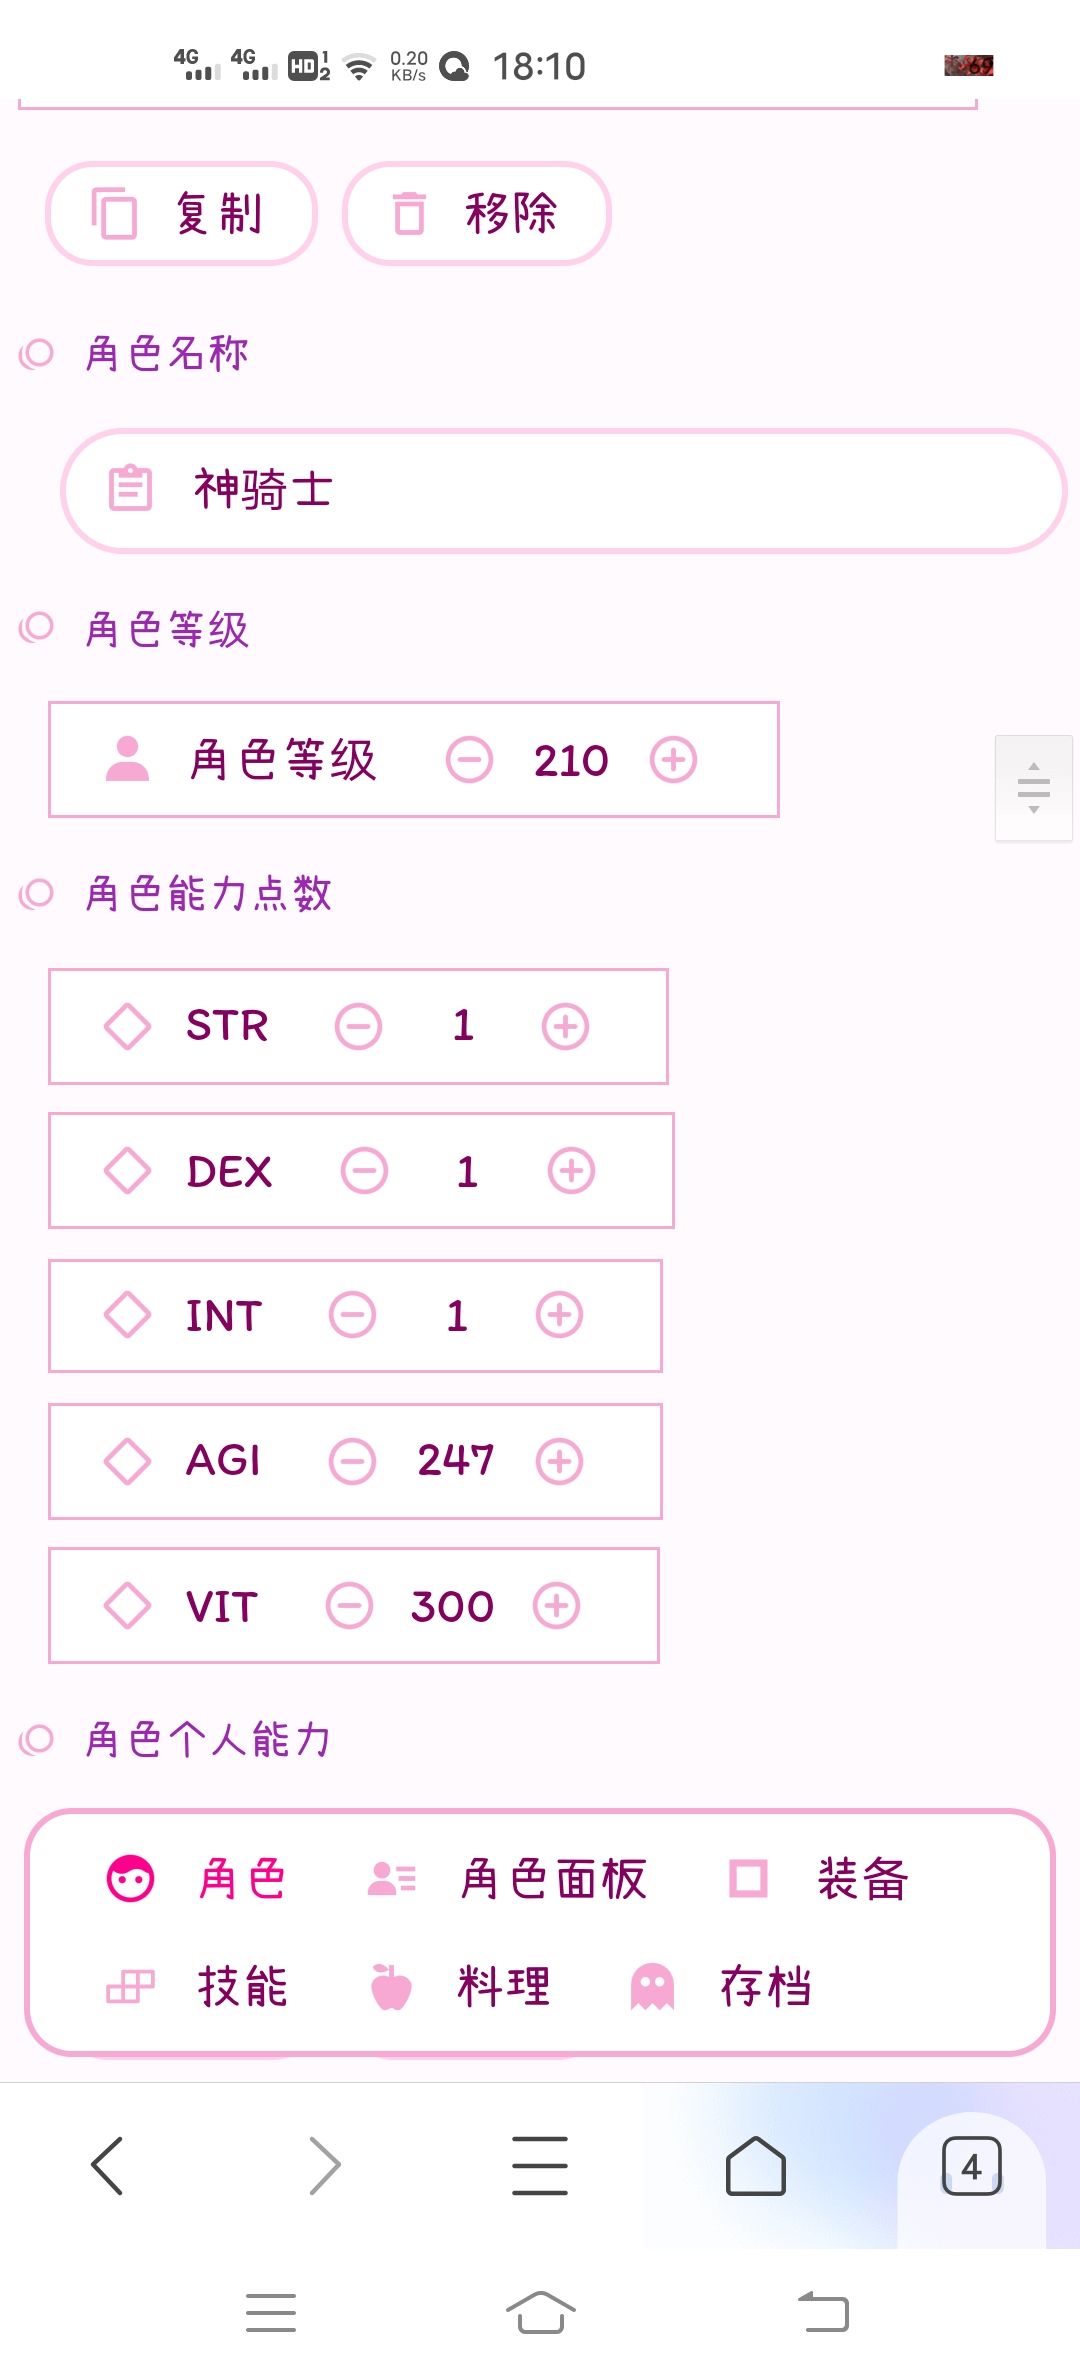Screen dimensions: 1080x2376
Task: Open the 存档 save tab
Action: click(722, 1986)
